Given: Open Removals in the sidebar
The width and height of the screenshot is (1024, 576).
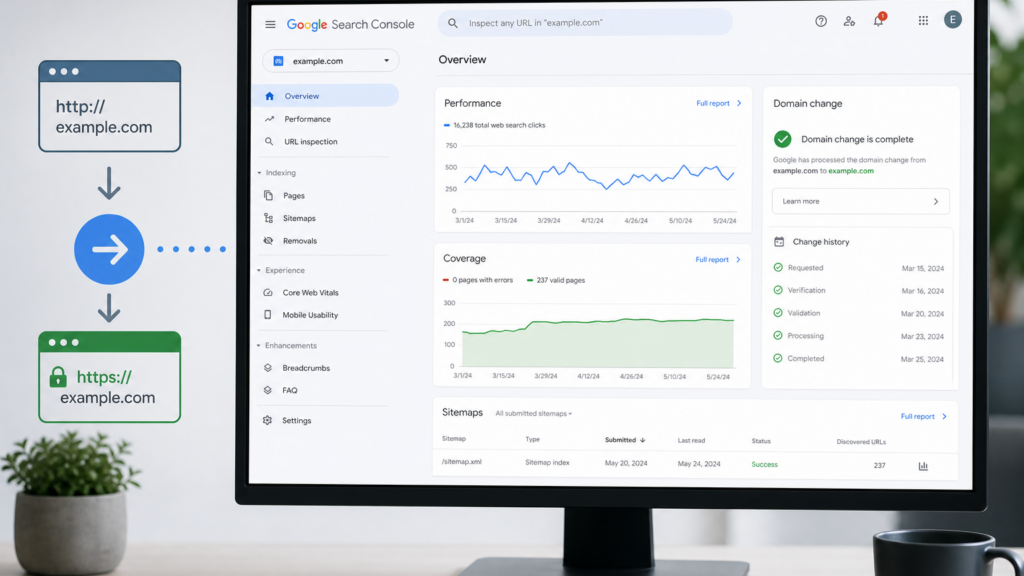Looking at the screenshot, I should pyautogui.click(x=300, y=241).
